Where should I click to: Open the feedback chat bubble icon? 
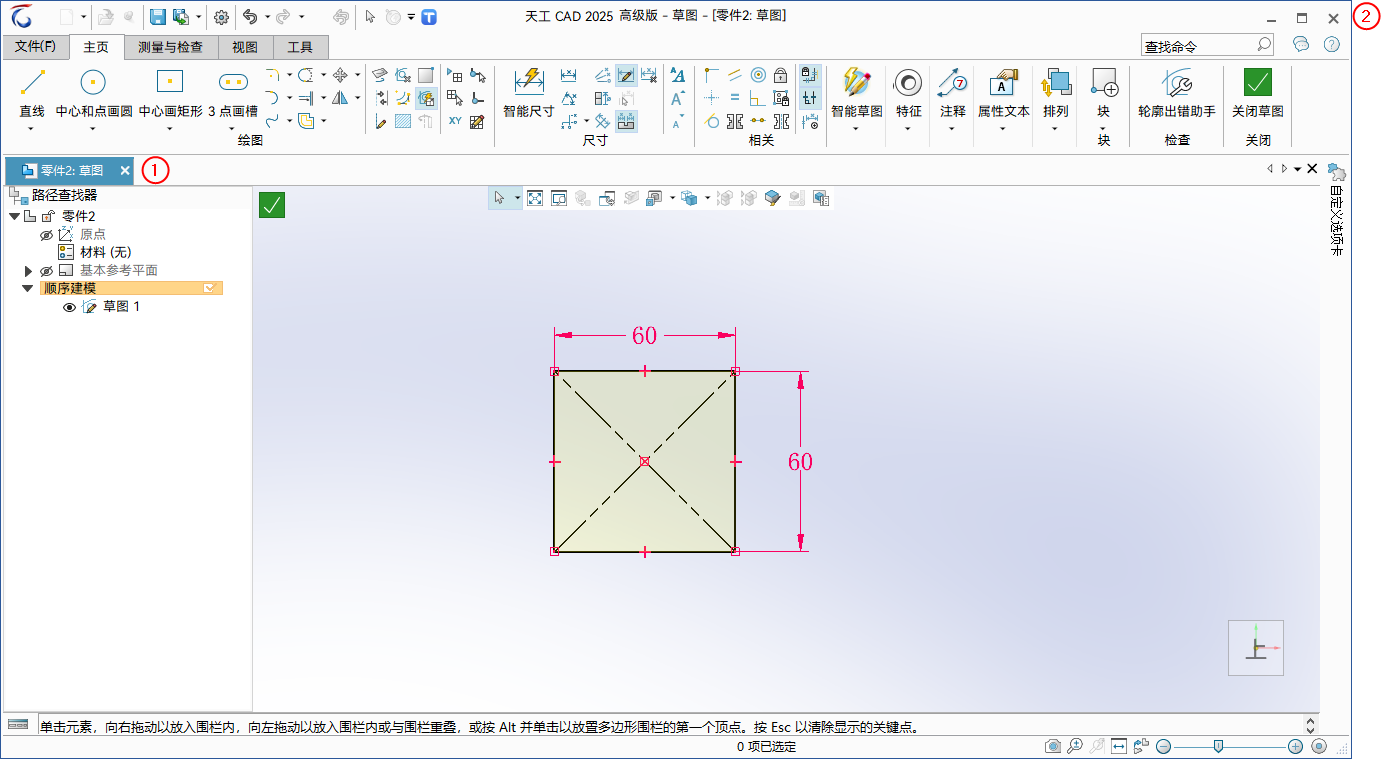pyautogui.click(x=1301, y=44)
